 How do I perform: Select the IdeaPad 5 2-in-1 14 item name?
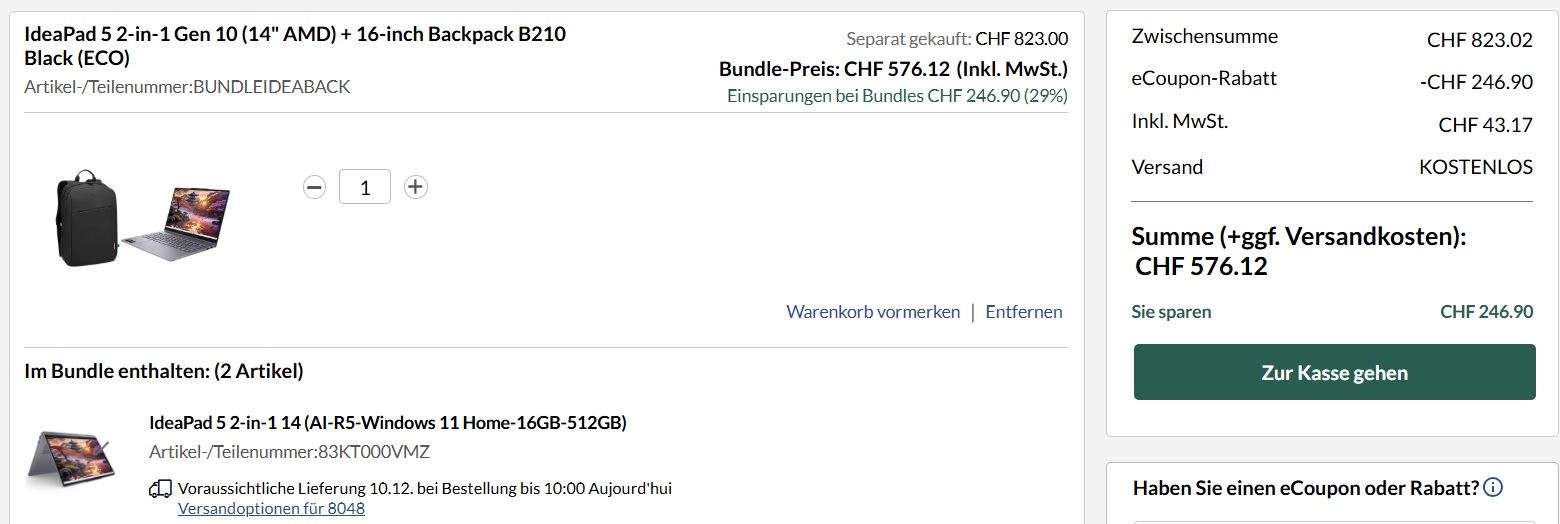click(388, 422)
